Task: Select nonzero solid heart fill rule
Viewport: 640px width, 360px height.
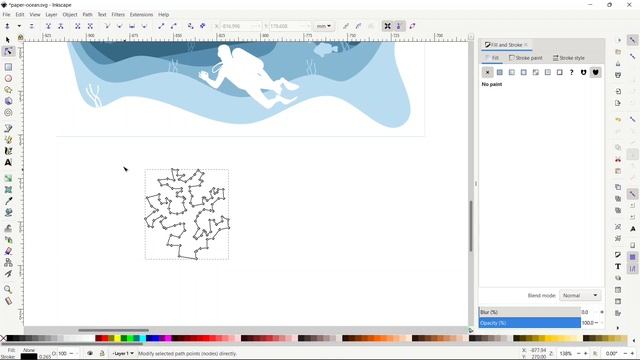Action: [x=596, y=72]
